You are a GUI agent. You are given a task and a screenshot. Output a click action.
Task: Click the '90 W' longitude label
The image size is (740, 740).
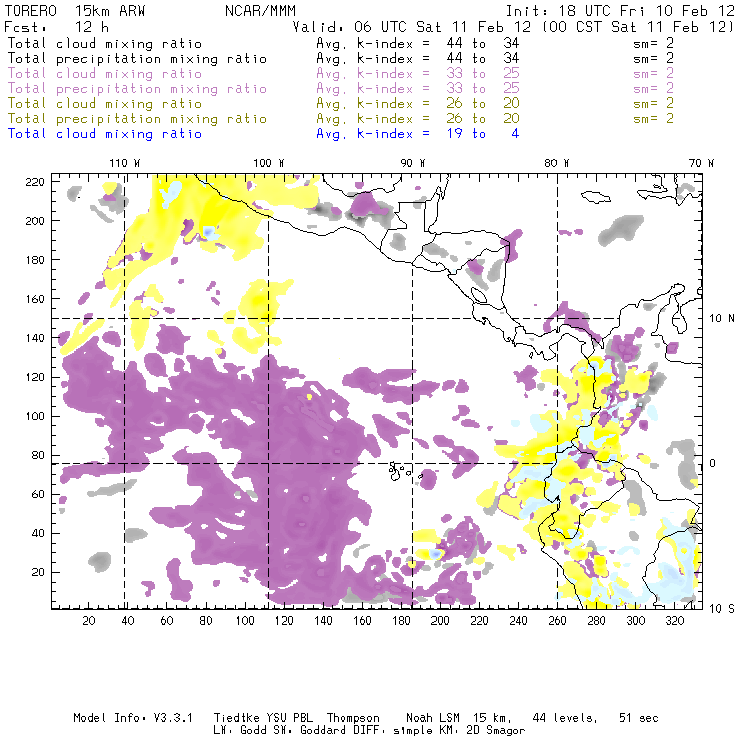click(413, 163)
